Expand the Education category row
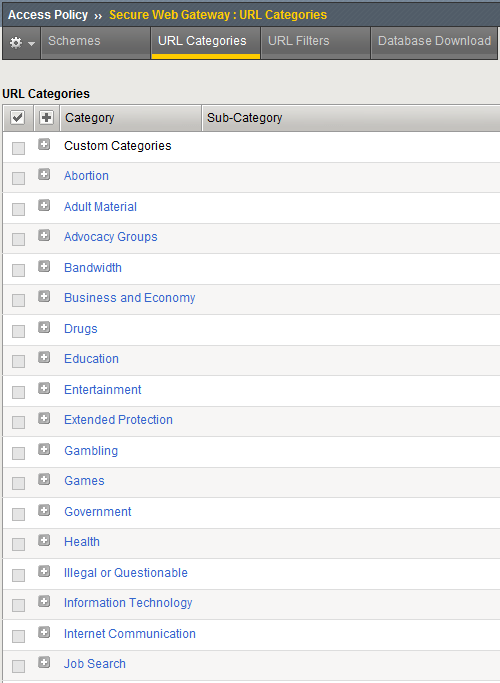Image resolution: width=500 pixels, height=683 pixels. [44, 358]
